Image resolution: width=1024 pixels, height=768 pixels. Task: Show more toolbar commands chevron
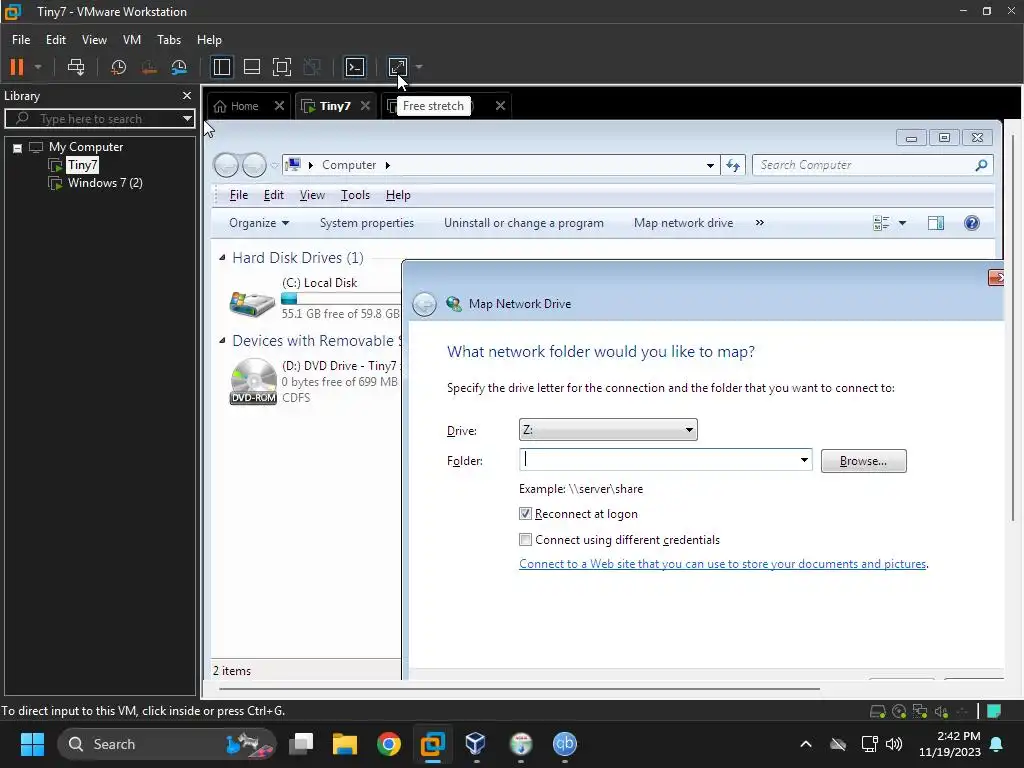tap(760, 223)
